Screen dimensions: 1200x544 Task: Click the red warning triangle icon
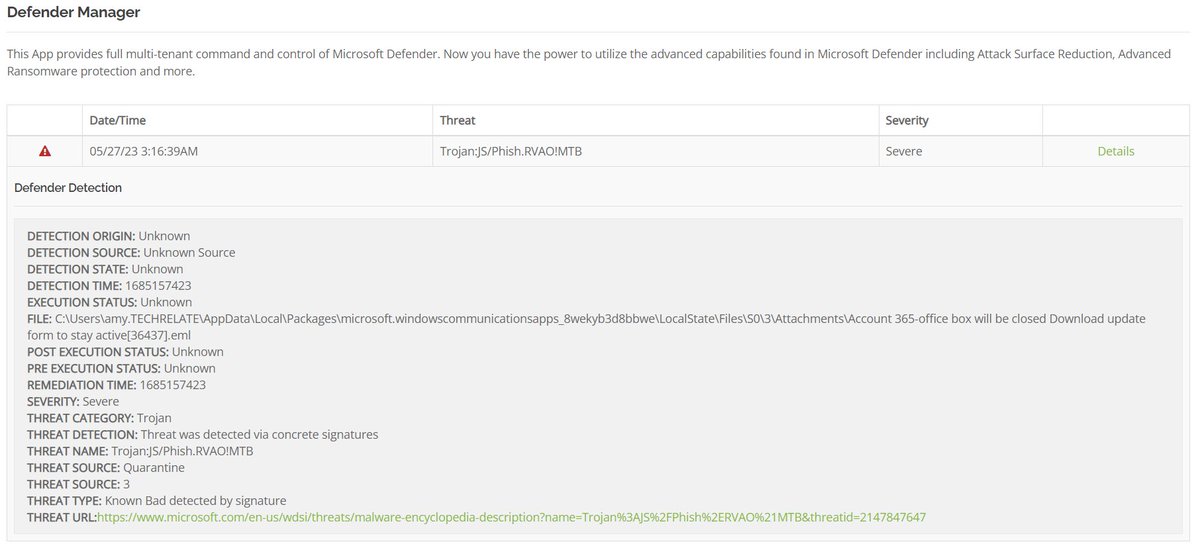pyautogui.click(x=45, y=151)
